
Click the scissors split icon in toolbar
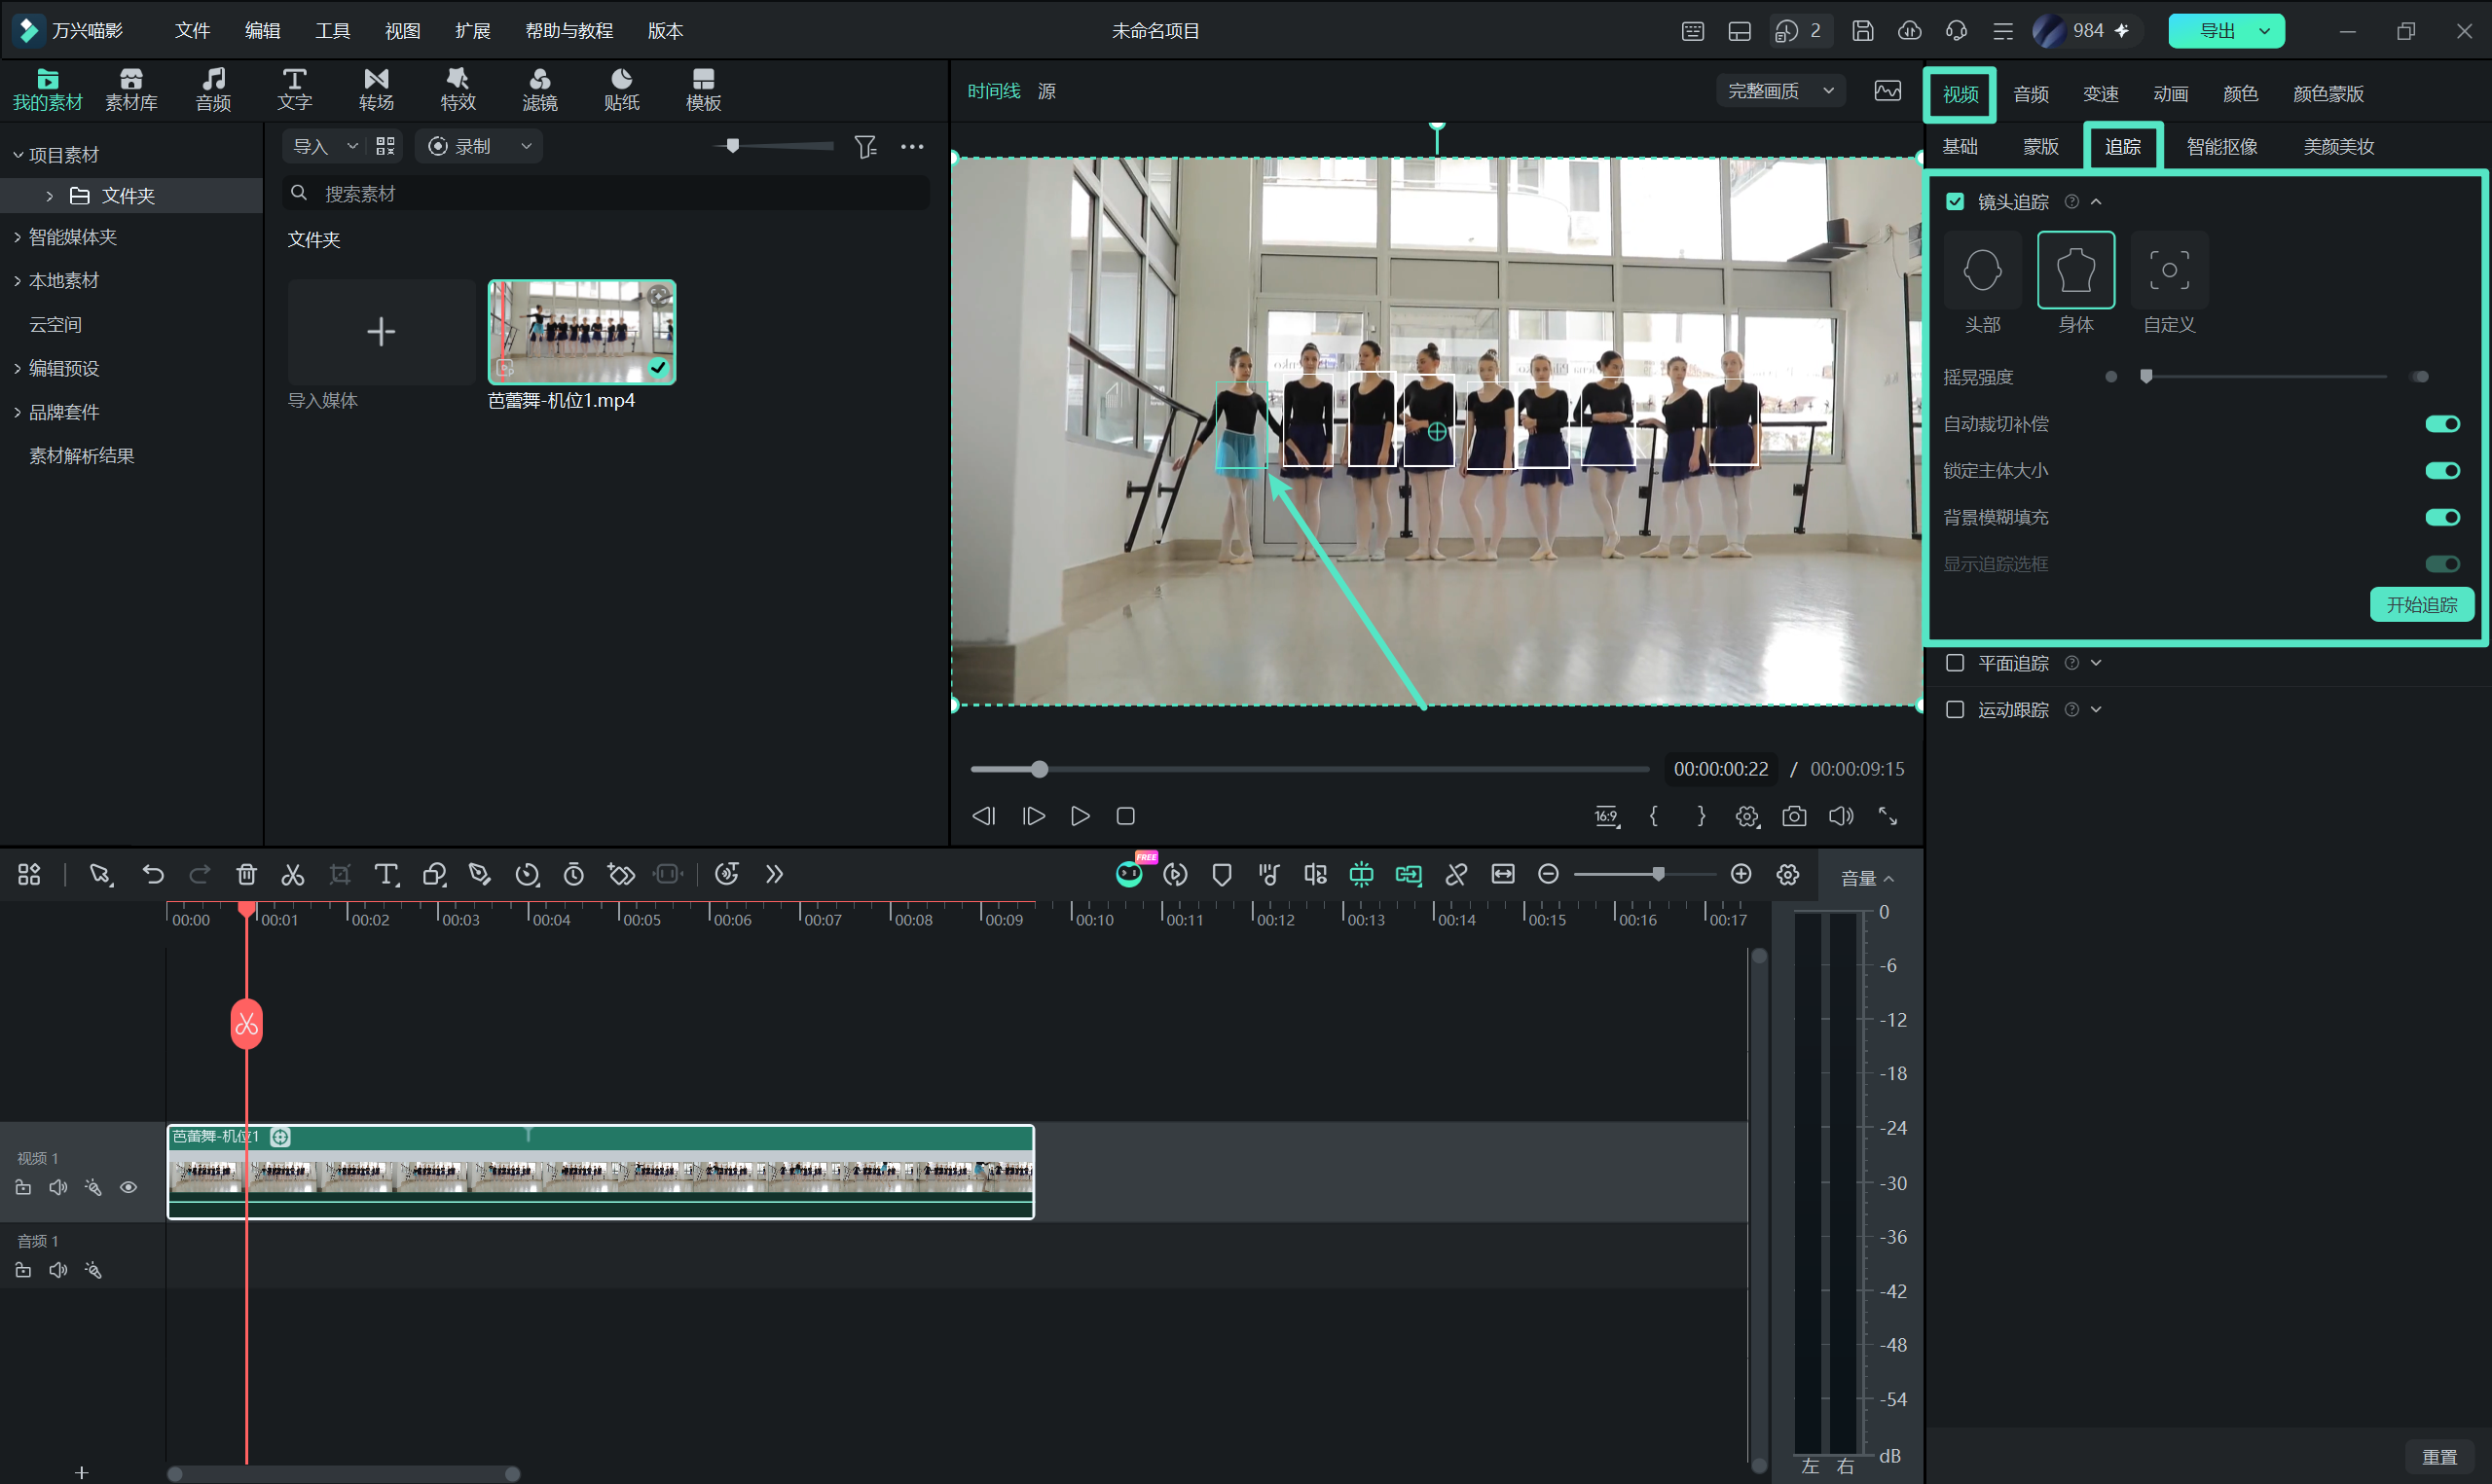(292, 875)
